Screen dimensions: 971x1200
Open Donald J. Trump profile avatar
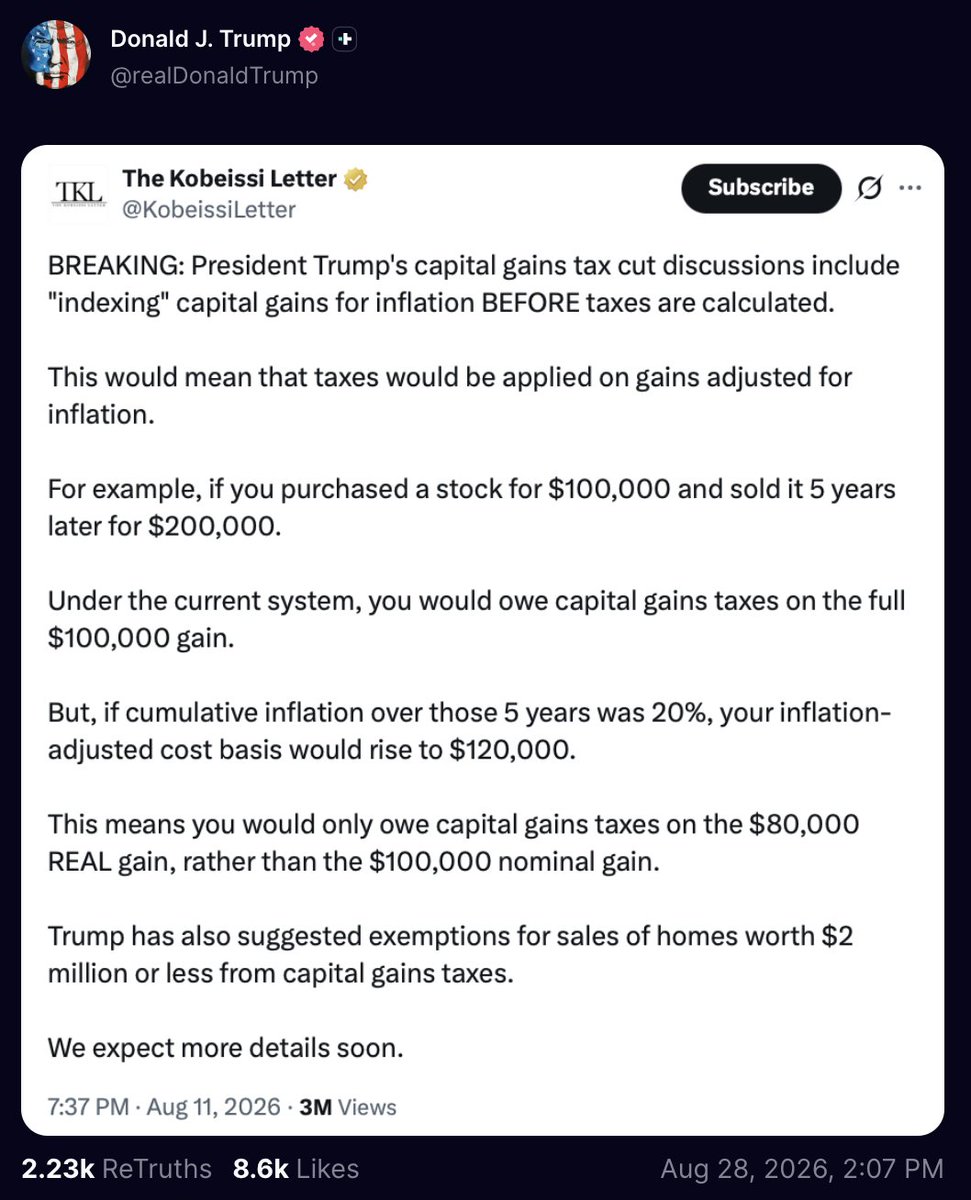pyautogui.click(x=57, y=56)
